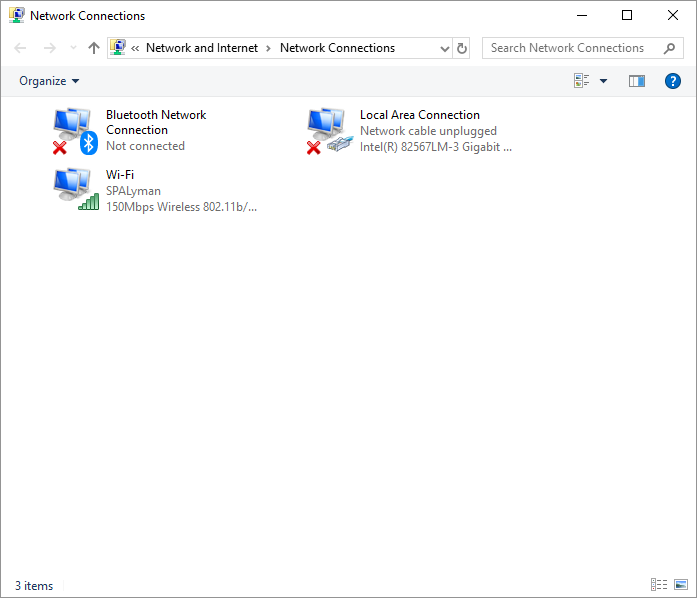
Task: Select the Local Area Connection adapter icon
Action: [330, 131]
